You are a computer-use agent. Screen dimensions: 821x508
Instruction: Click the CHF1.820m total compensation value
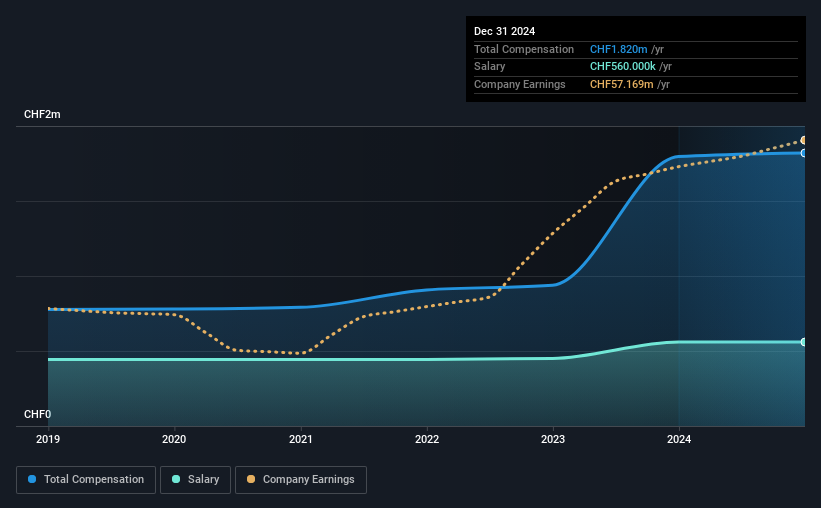(x=618, y=49)
